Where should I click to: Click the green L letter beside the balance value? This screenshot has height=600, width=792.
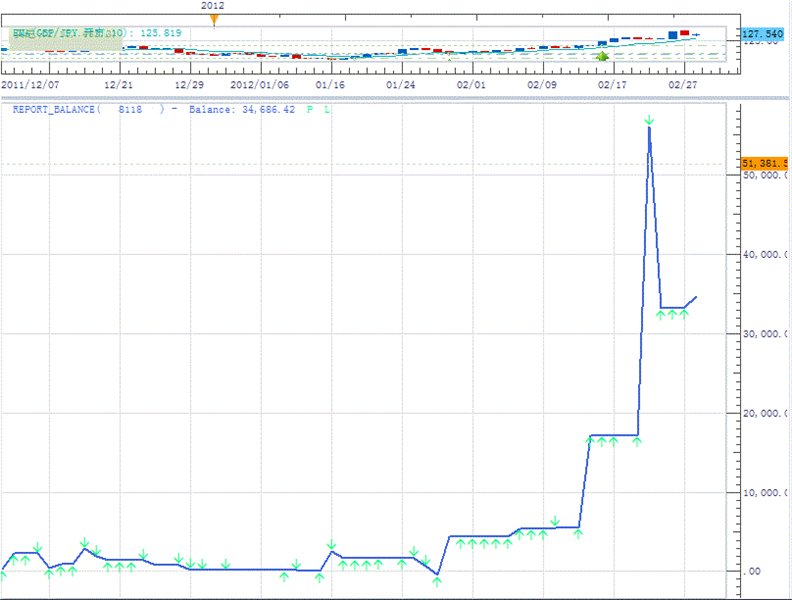coord(328,110)
